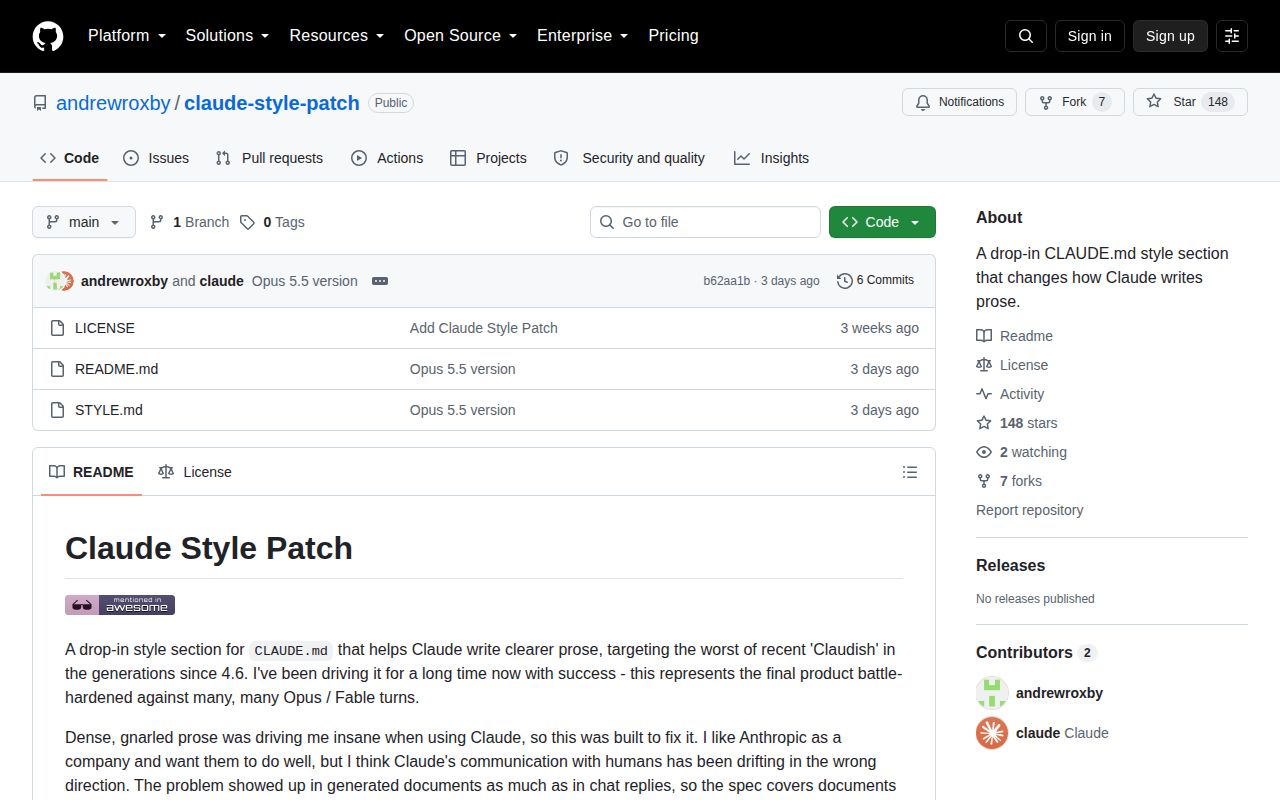
Task: Open the Activity pulse link
Action: coord(1011,394)
